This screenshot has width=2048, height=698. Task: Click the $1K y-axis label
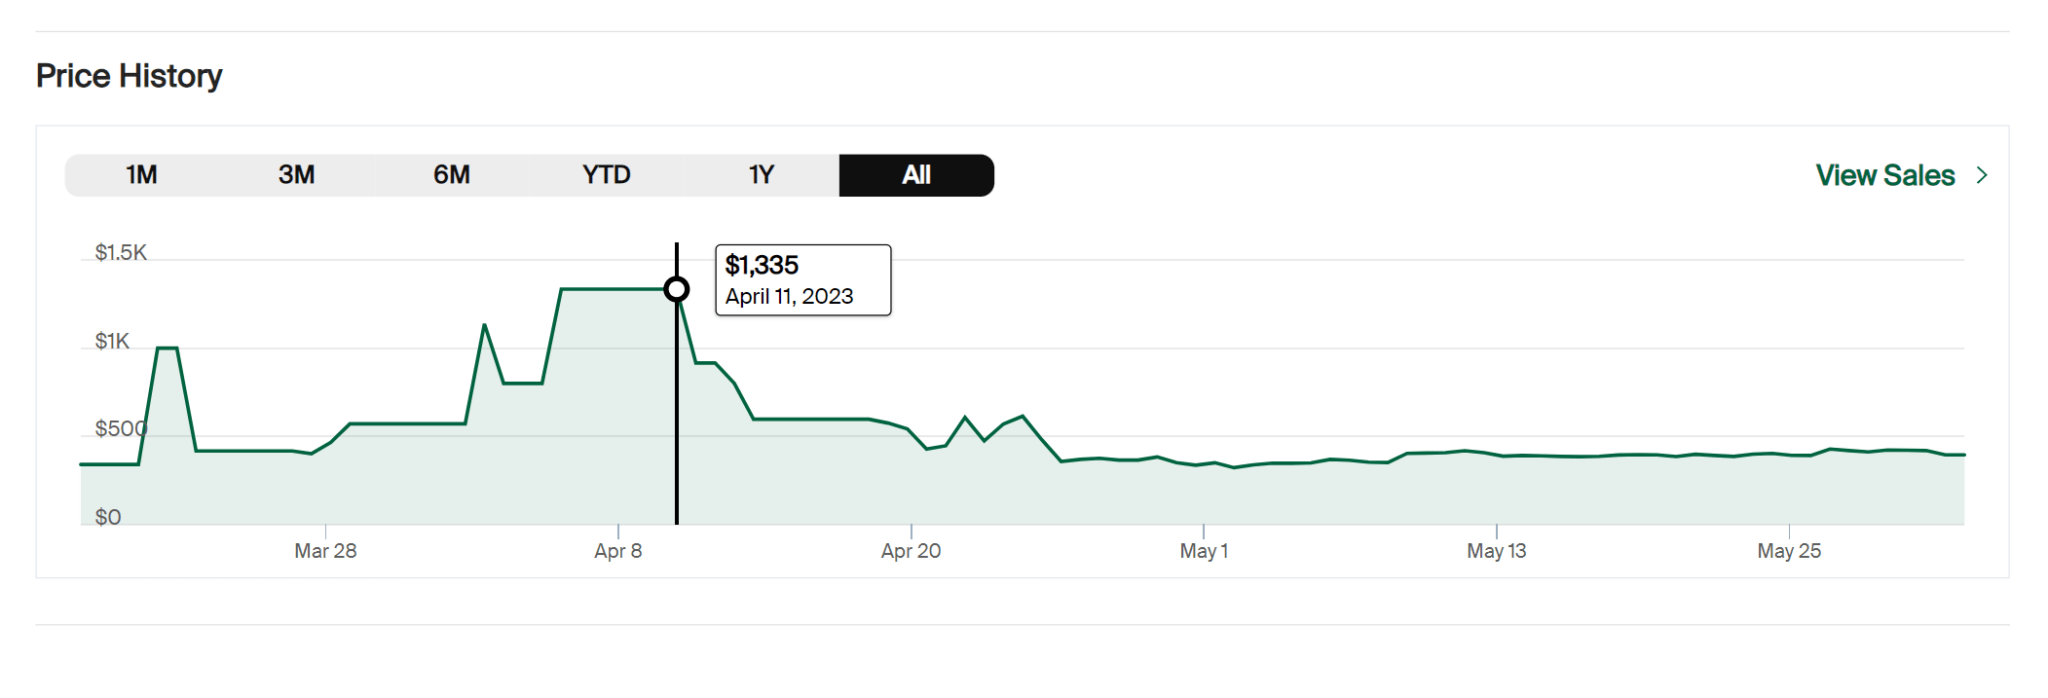pos(112,341)
